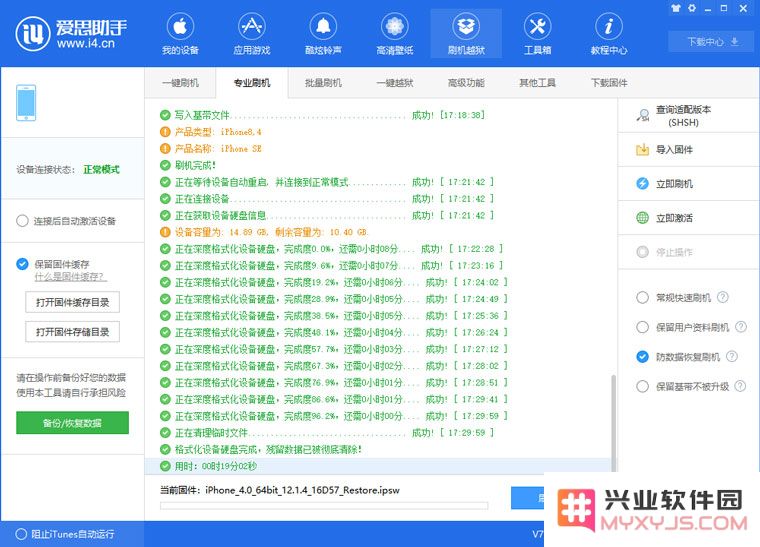Toggle 防数据恢复刷机 mode

tap(643, 357)
